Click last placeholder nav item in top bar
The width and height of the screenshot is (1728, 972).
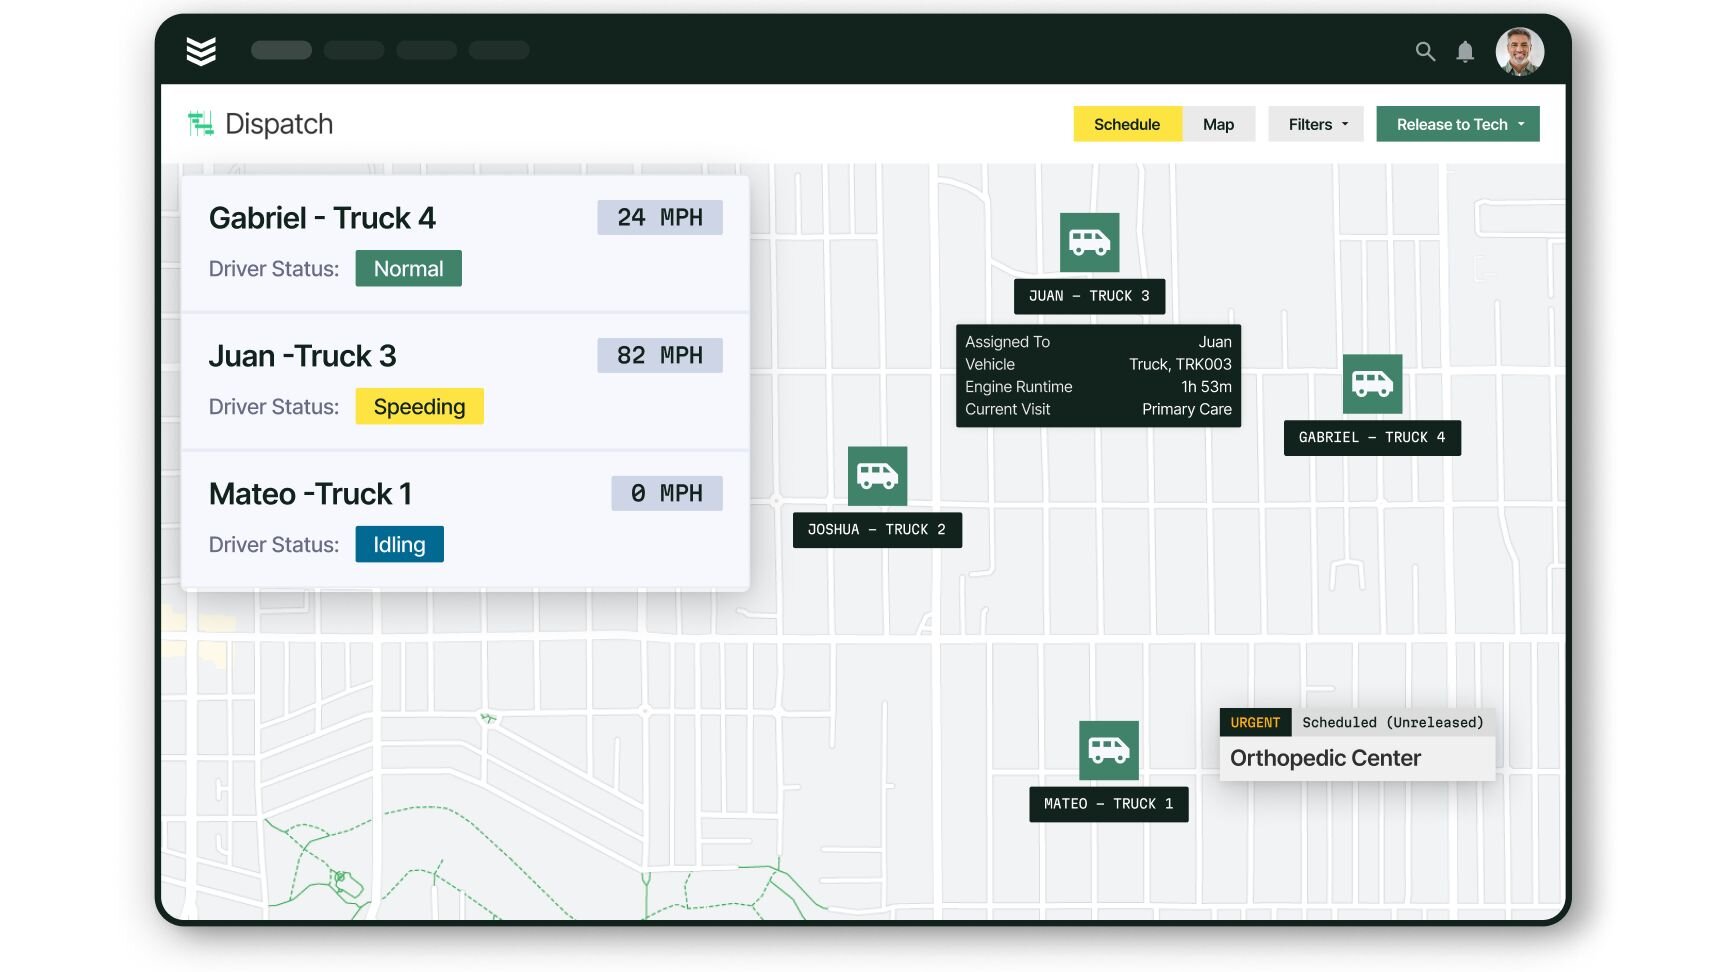point(499,50)
